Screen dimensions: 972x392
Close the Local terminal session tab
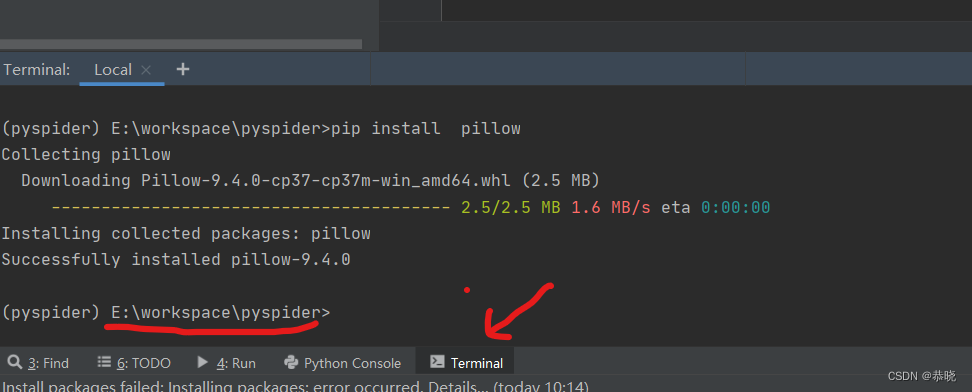tap(146, 70)
